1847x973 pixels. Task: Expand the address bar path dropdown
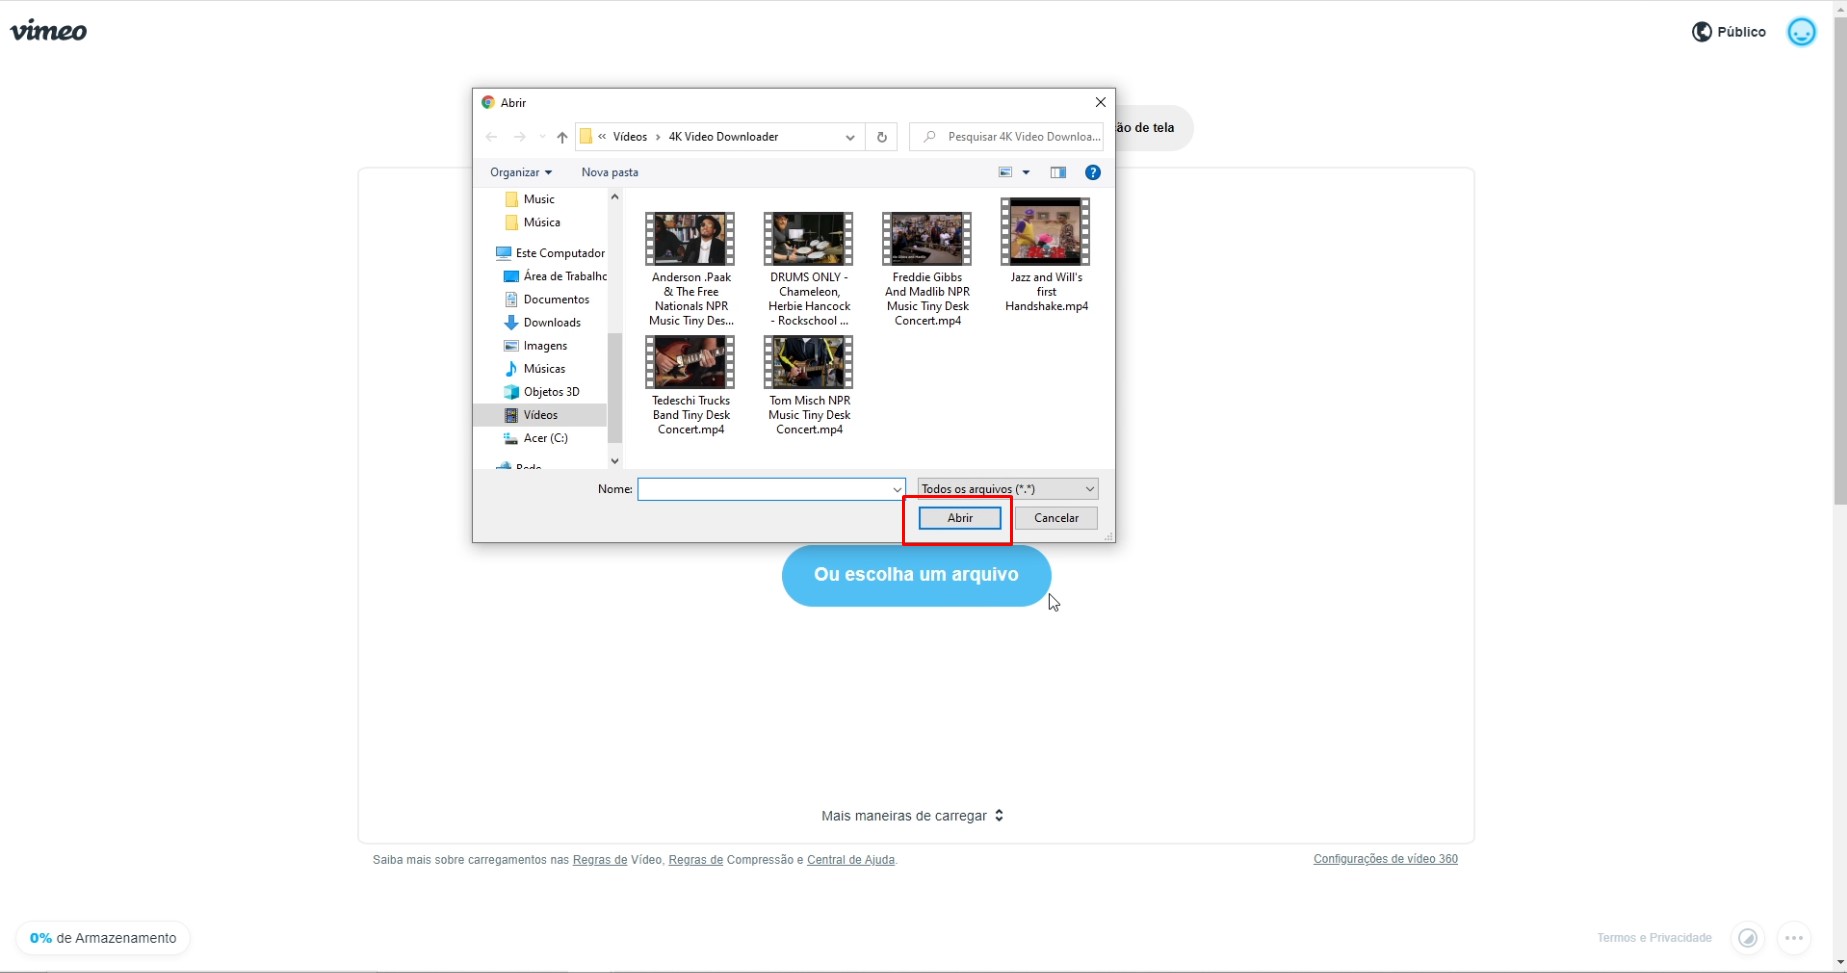(850, 137)
